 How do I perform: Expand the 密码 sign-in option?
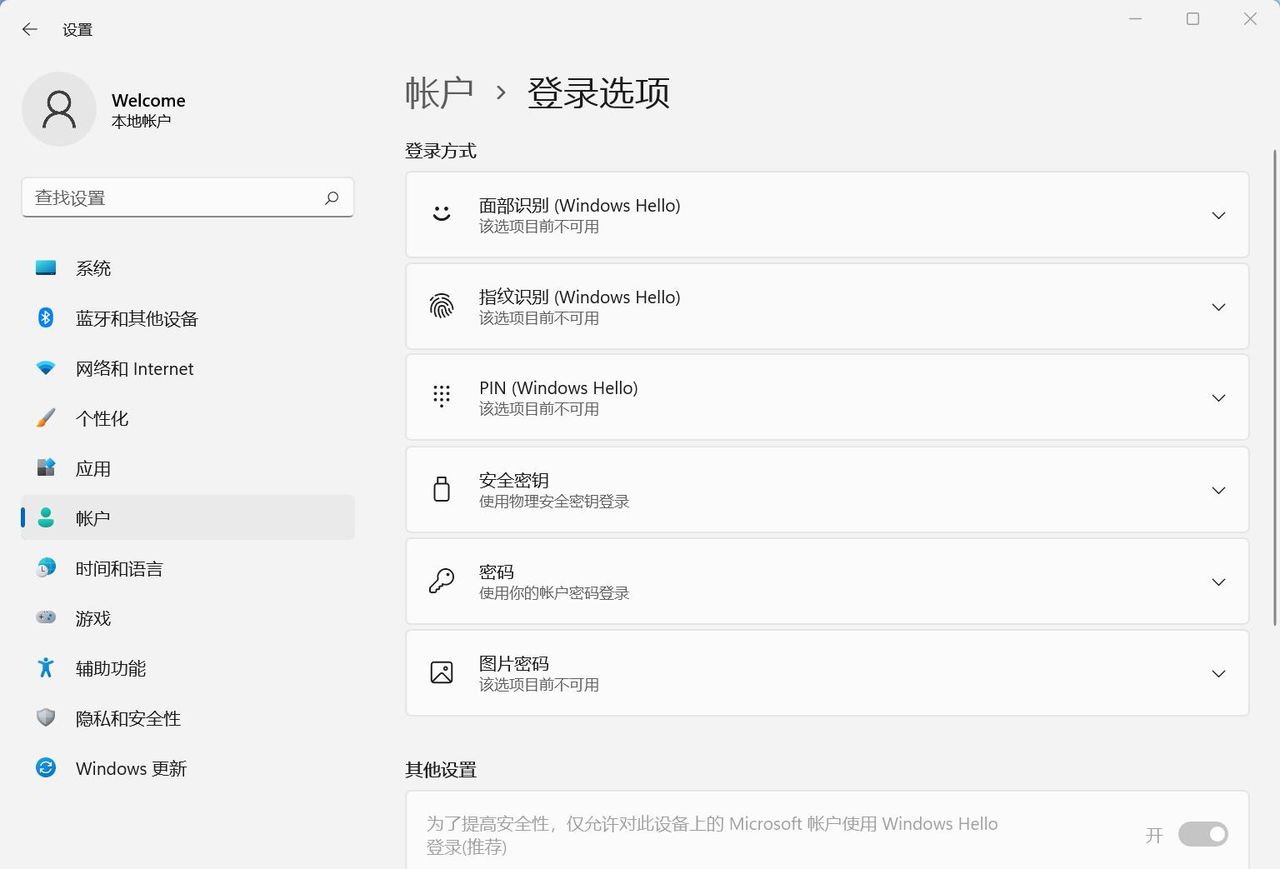point(1218,581)
